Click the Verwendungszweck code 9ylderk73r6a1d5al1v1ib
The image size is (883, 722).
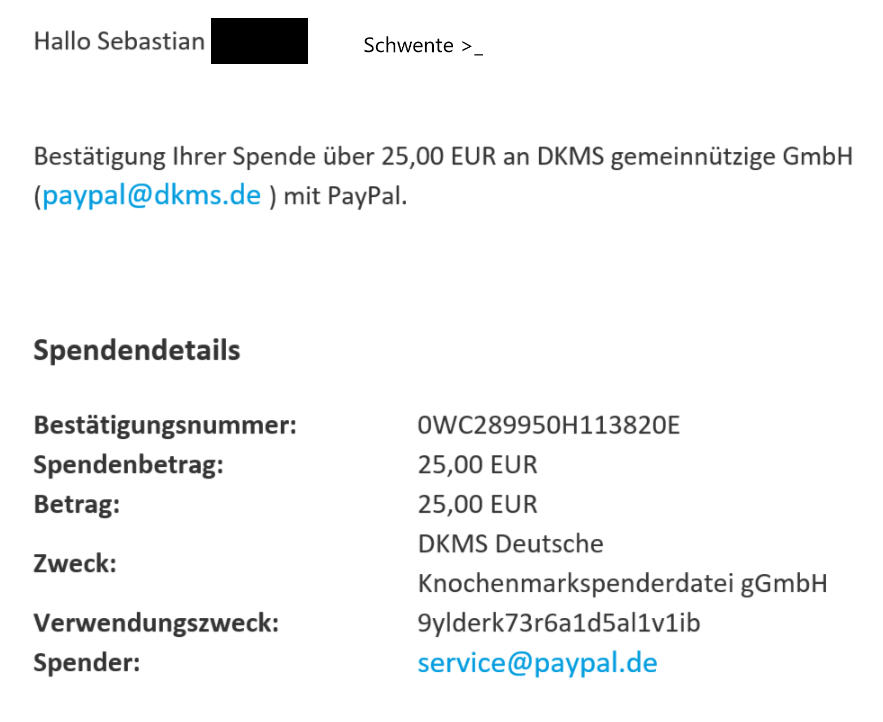tap(559, 623)
